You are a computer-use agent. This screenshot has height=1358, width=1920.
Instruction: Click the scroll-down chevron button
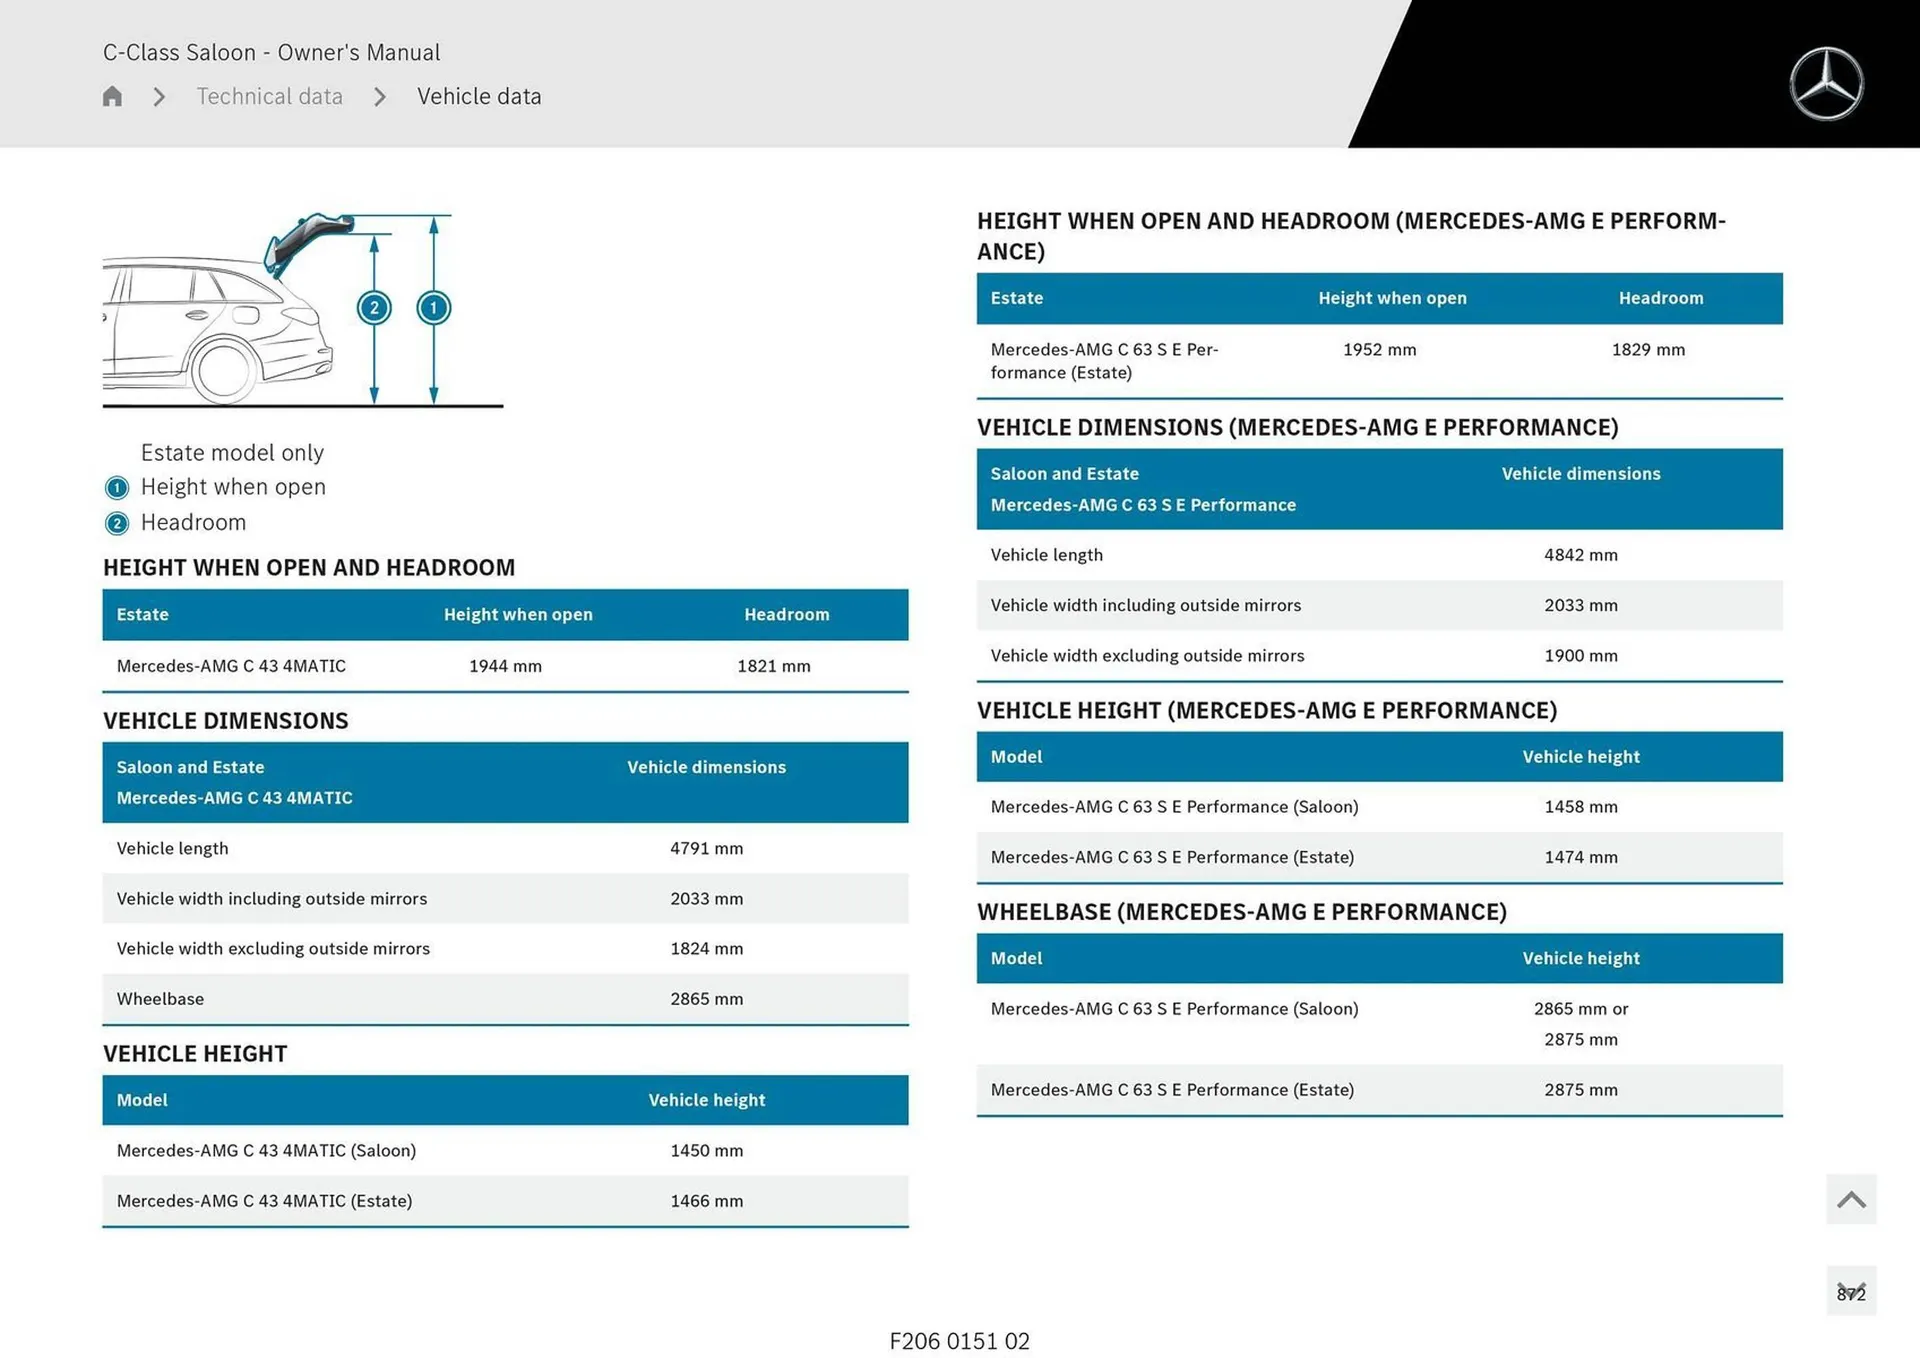(1851, 1291)
